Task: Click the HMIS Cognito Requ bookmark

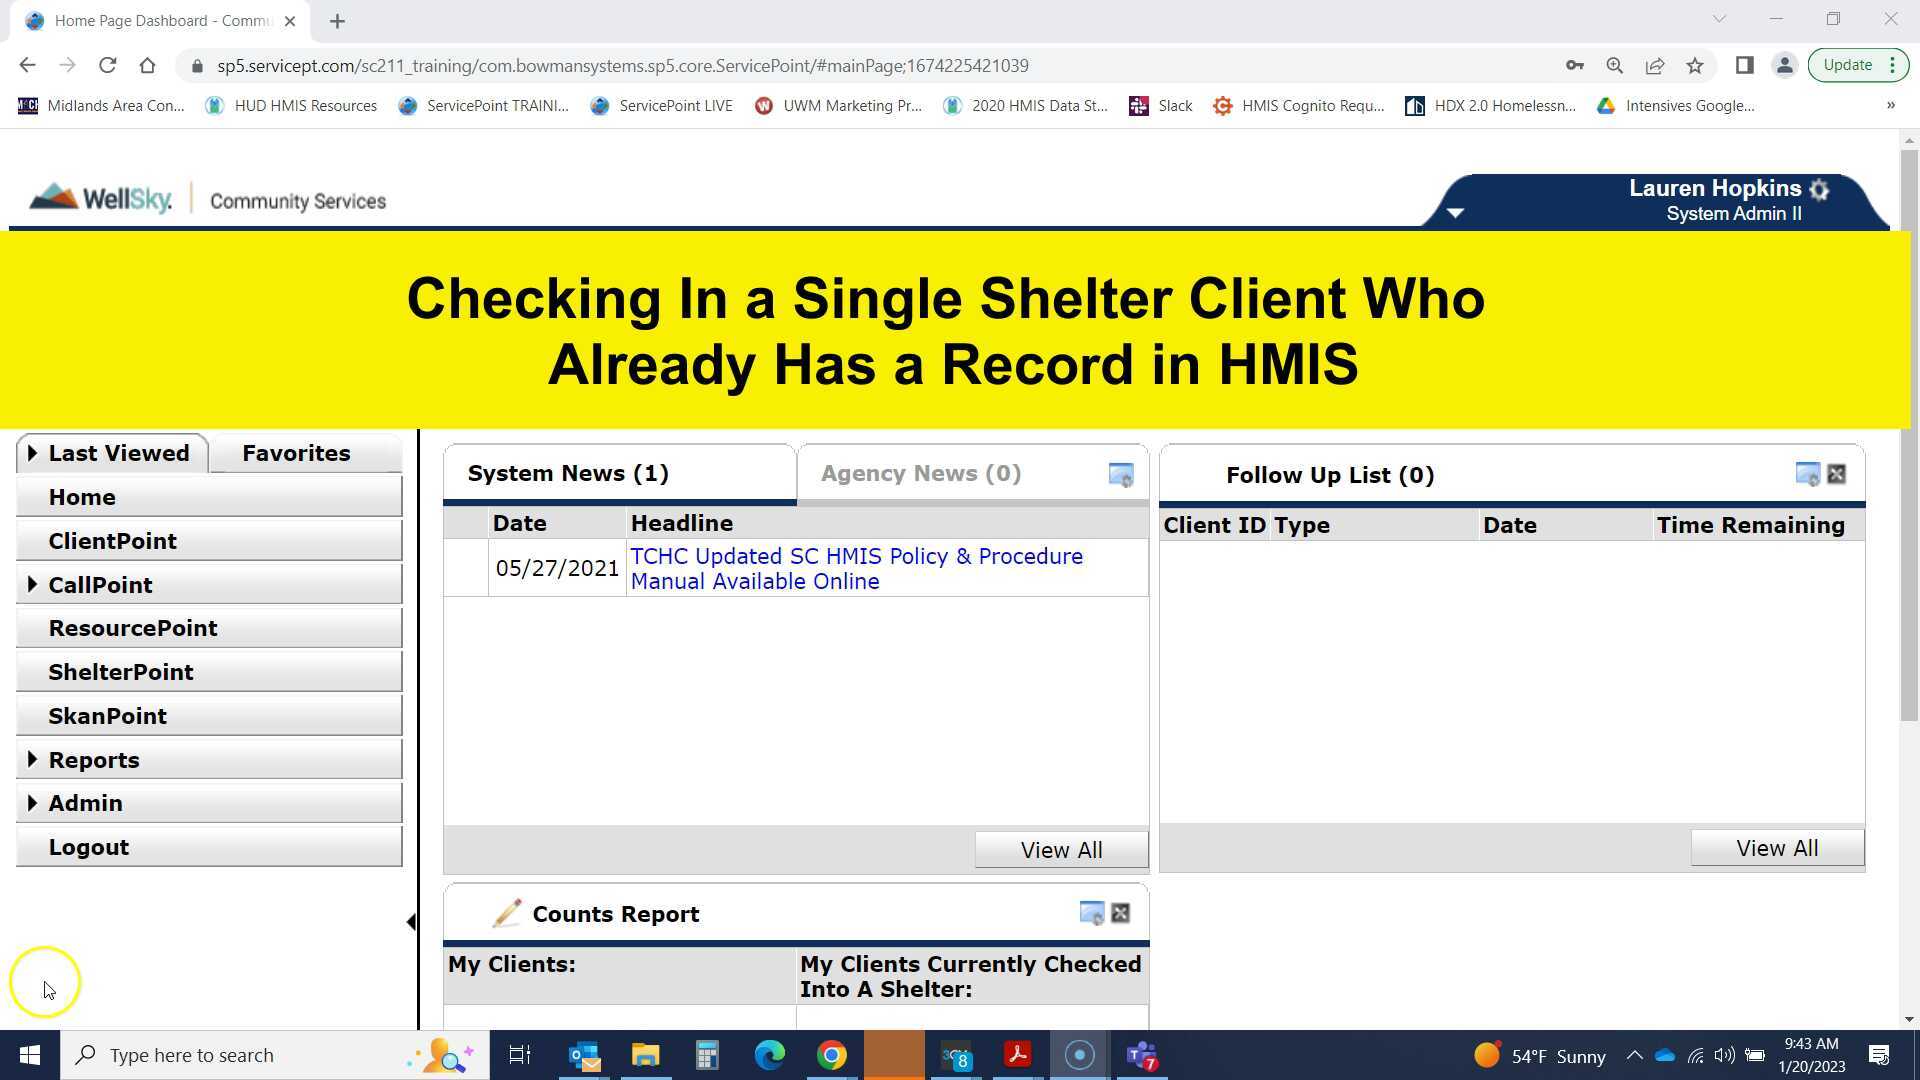Action: 1297,105
